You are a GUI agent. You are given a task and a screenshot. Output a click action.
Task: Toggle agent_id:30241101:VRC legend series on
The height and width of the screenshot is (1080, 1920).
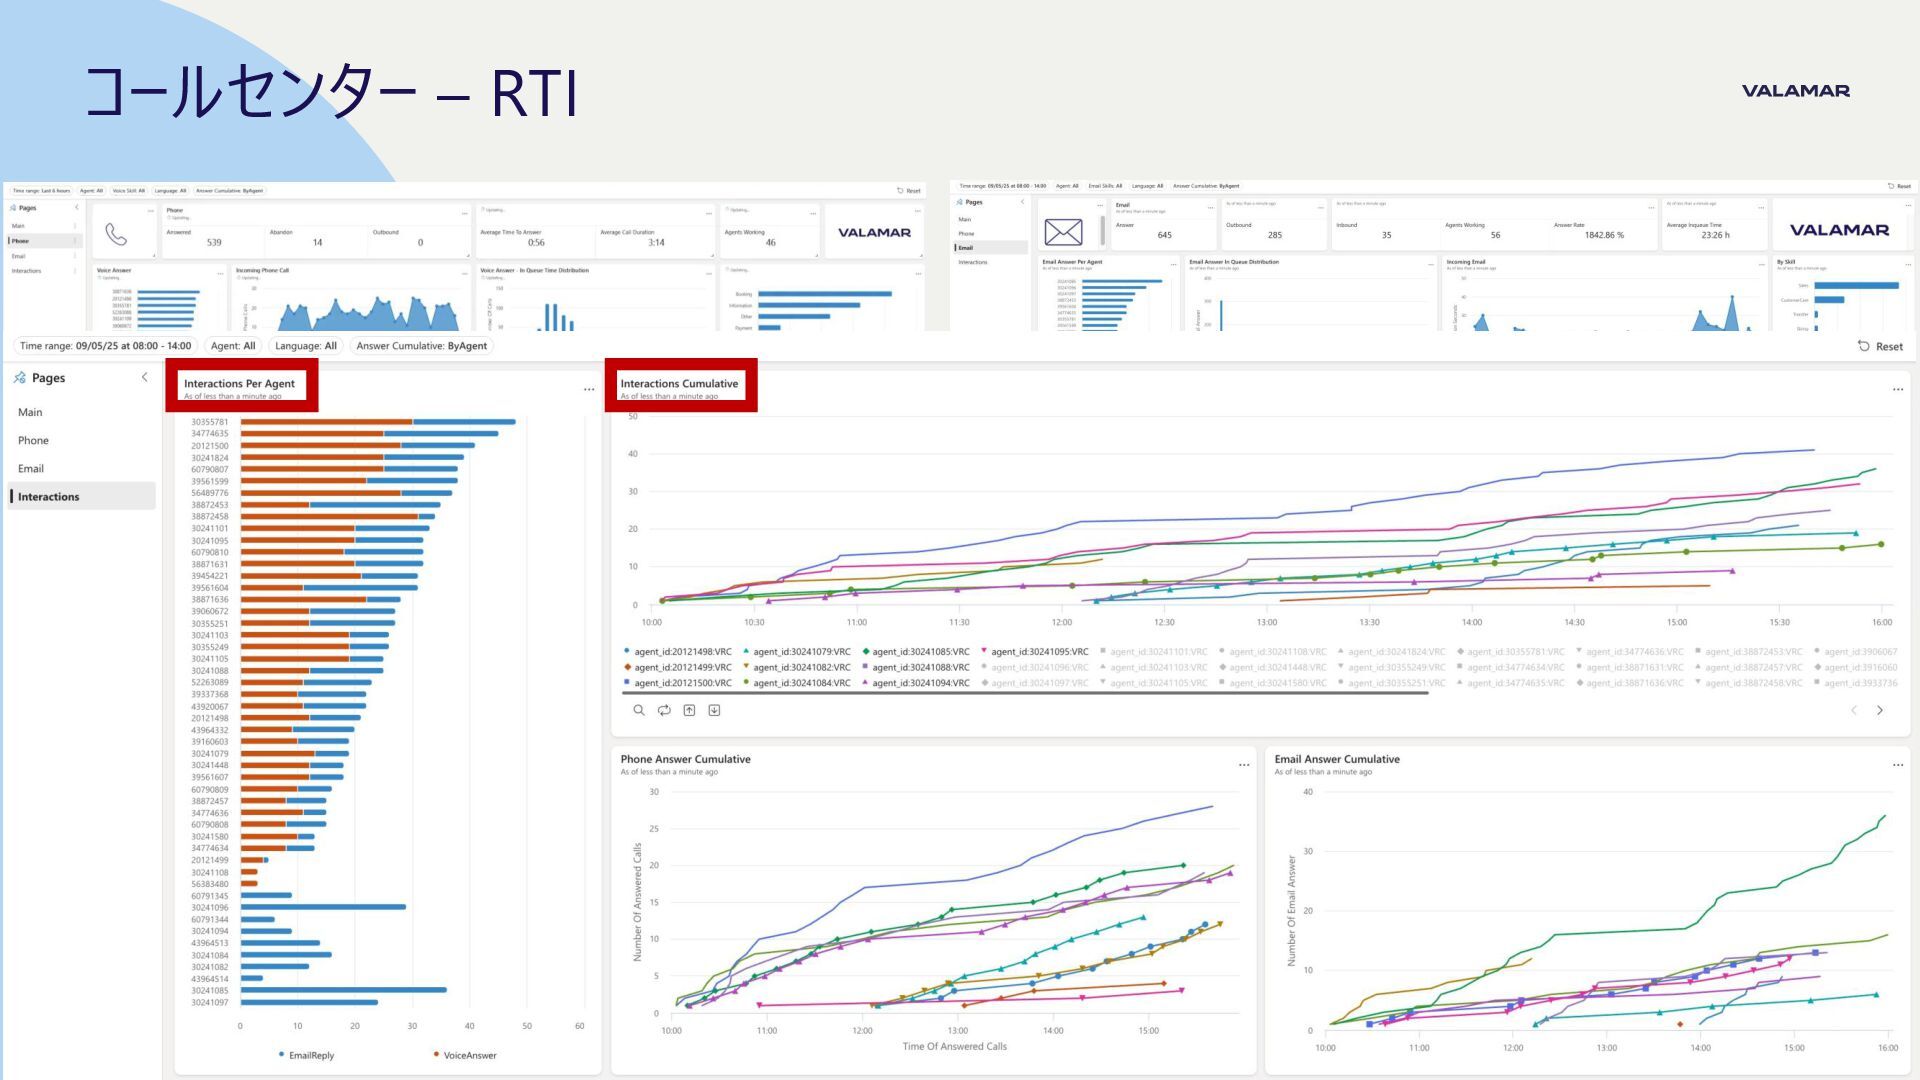point(1158,652)
